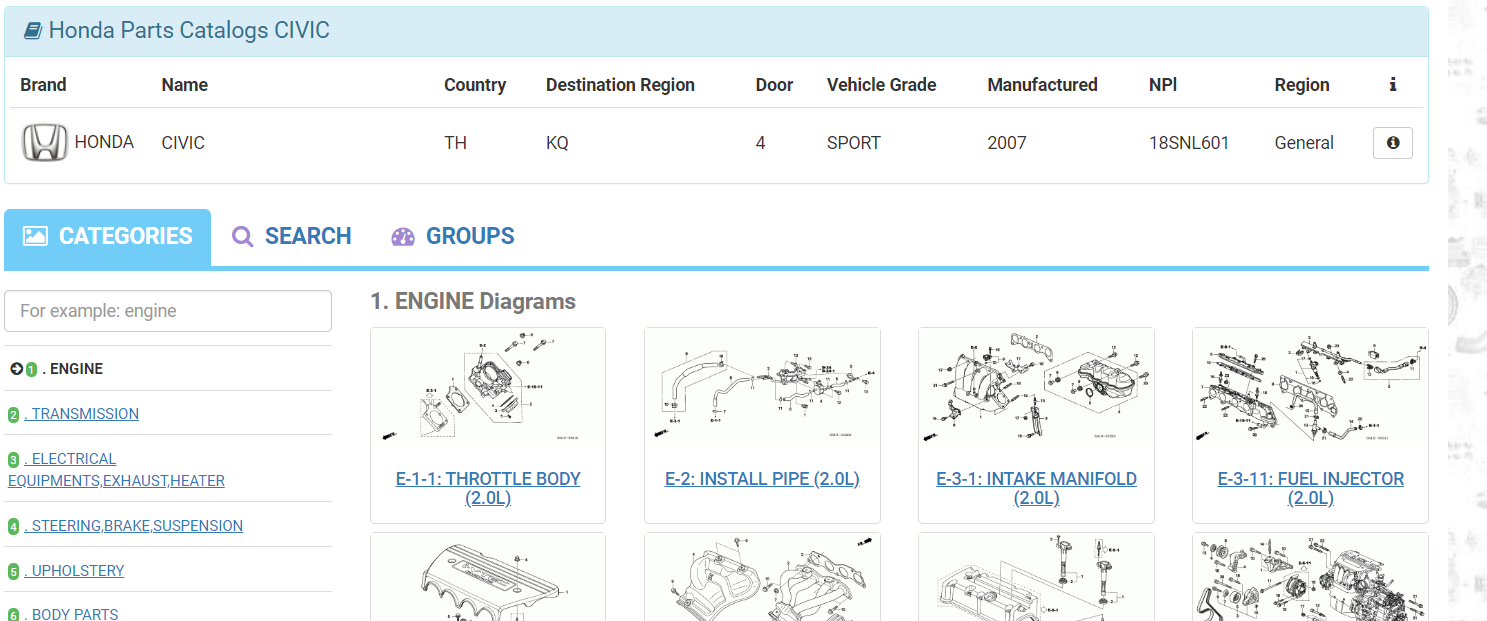Click the engine cover diagram in second row
This screenshot has width=1487, height=621.
488,579
